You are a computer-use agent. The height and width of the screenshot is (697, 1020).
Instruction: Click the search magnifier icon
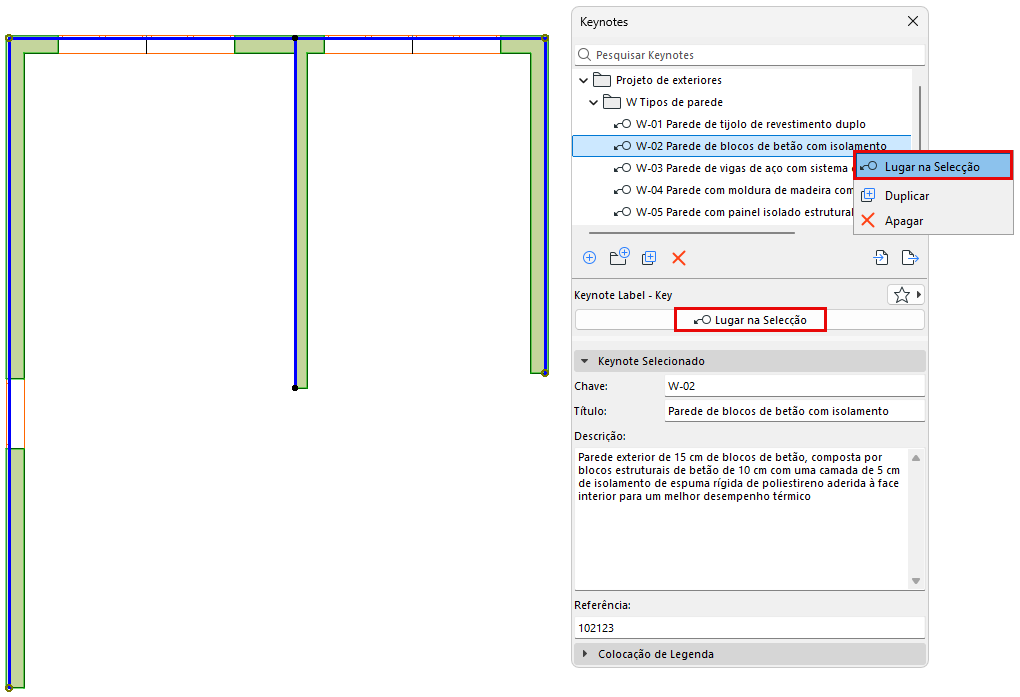tap(585, 55)
